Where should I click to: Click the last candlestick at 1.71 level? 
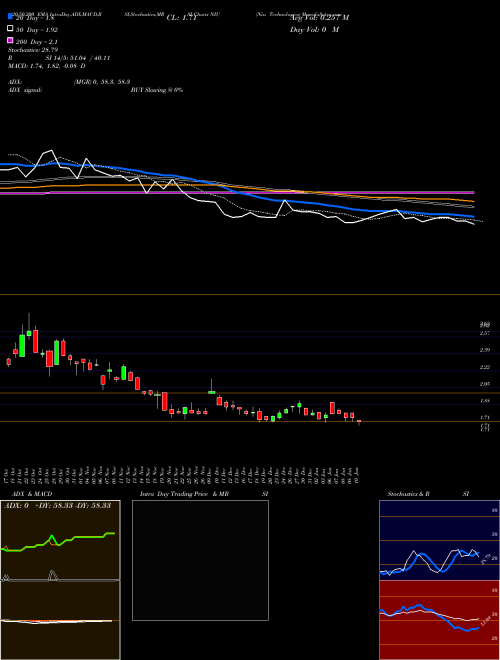[x=359, y=422]
